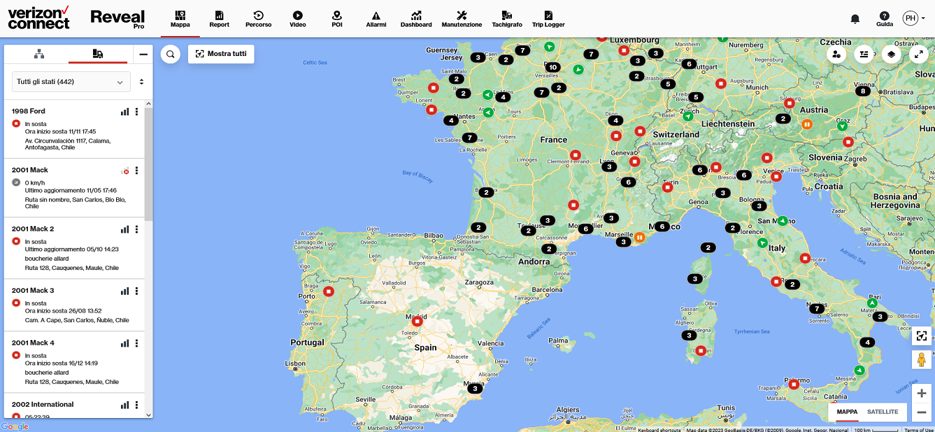
Task: Open the Guida help icon
Action: tap(884, 19)
